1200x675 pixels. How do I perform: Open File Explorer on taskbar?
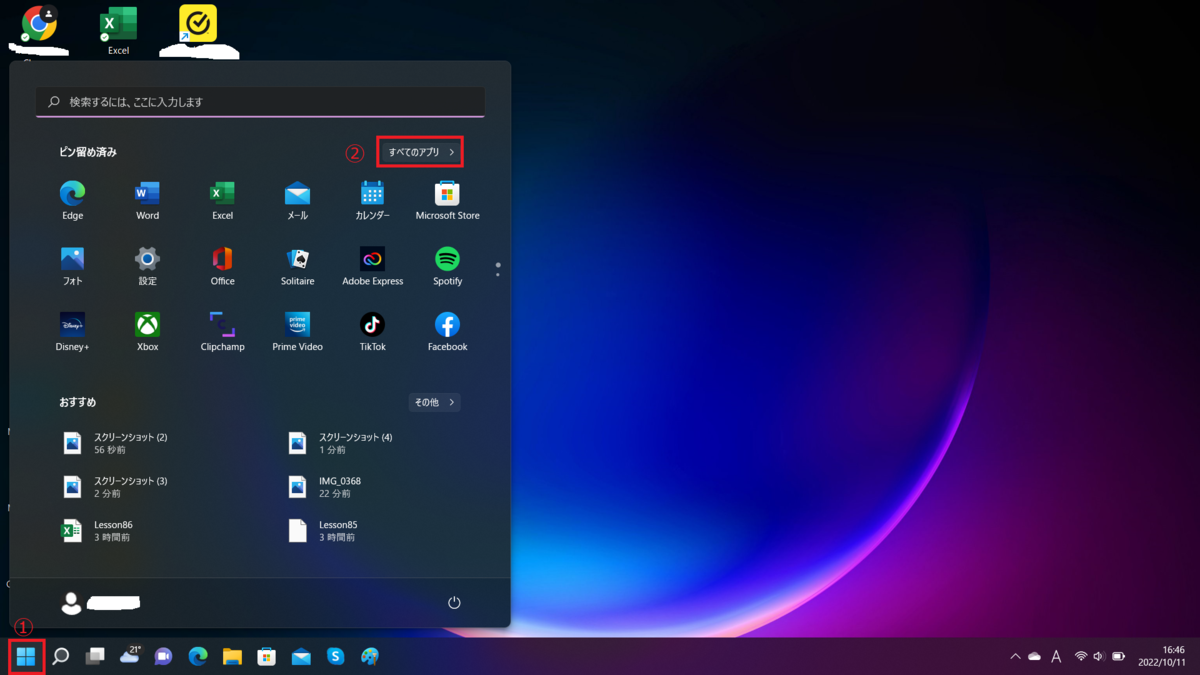232,656
